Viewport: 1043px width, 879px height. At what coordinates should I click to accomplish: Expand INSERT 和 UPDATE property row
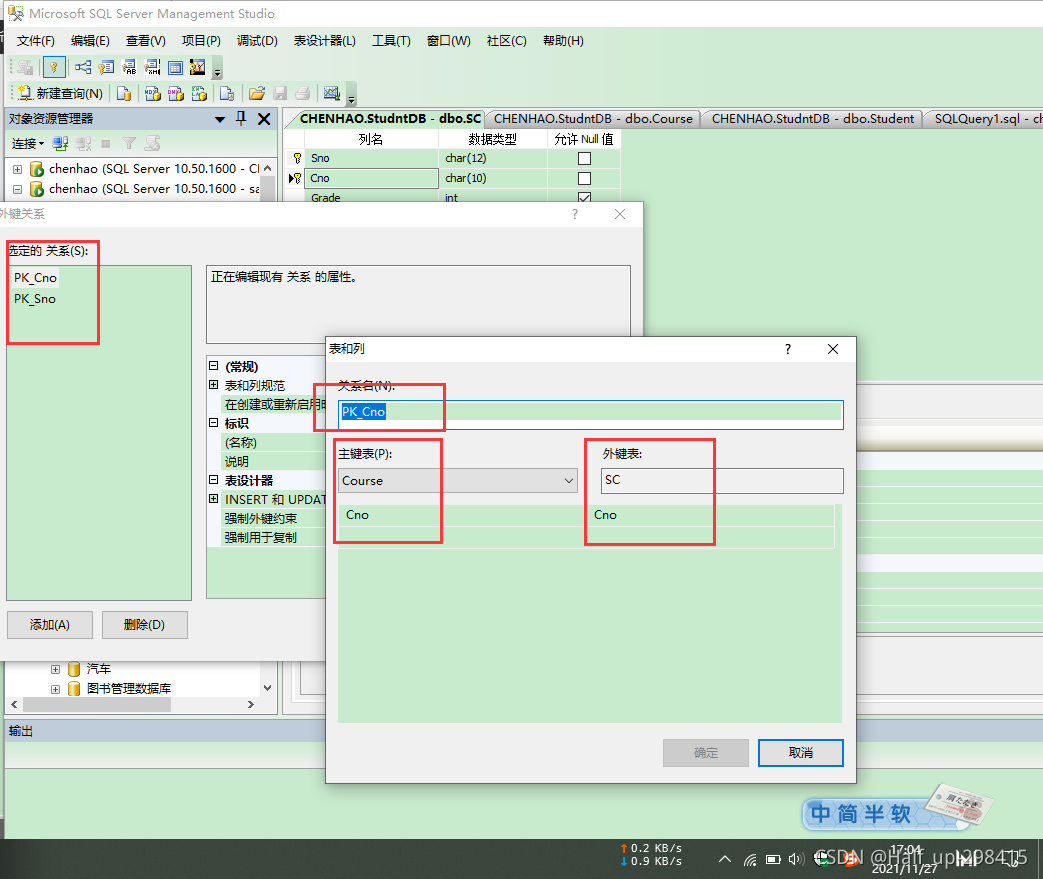pos(214,498)
